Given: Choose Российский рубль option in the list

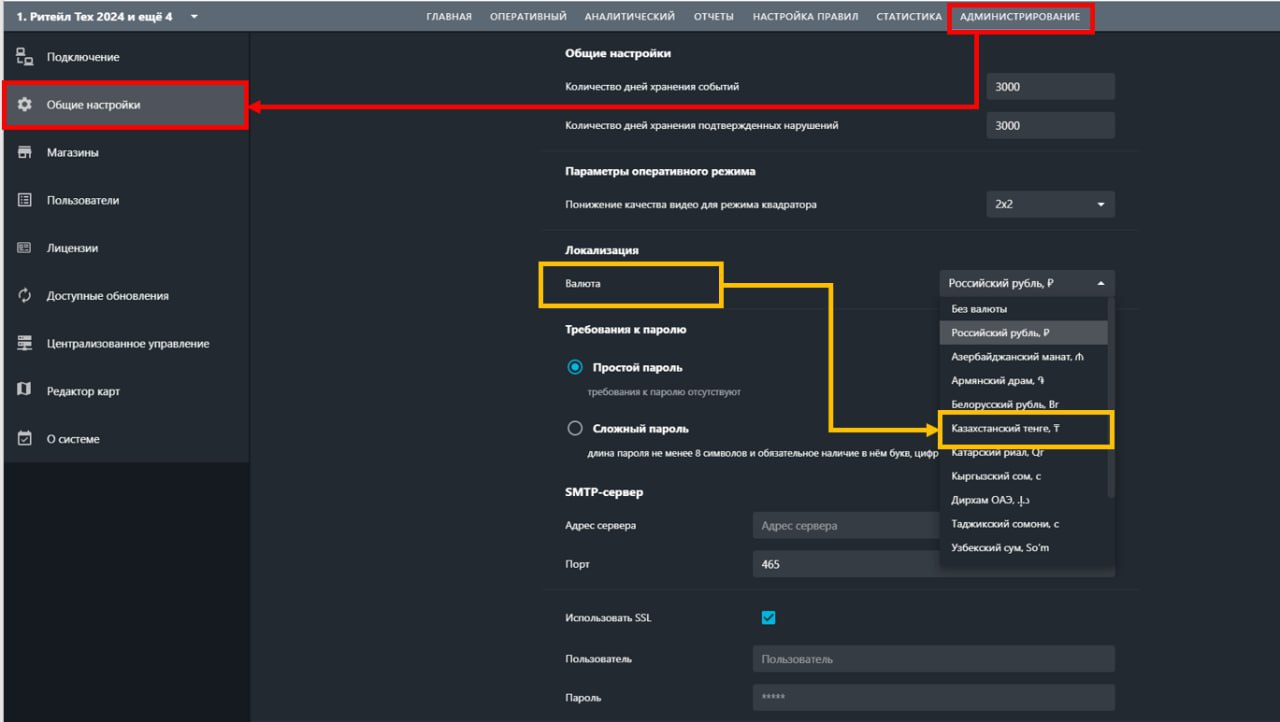Looking at the screenshot, I should pos(1024,333).
